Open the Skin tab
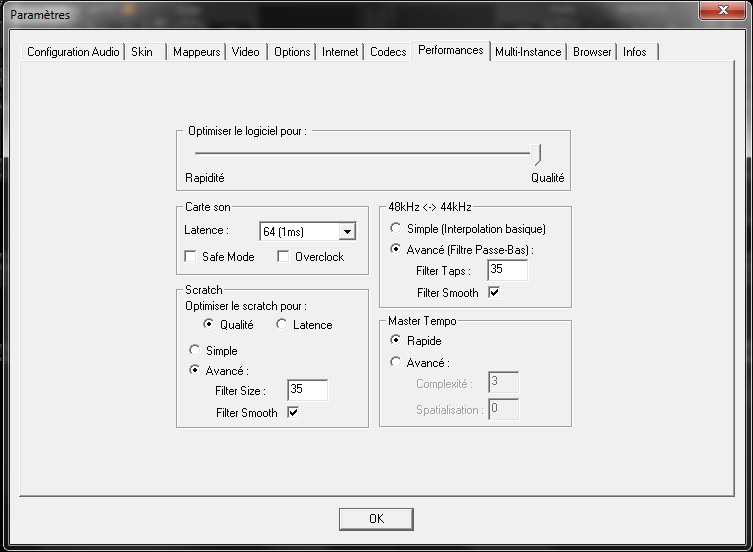Image resolution: width=753 pixels, height=552 pixels. coord(142,52)
